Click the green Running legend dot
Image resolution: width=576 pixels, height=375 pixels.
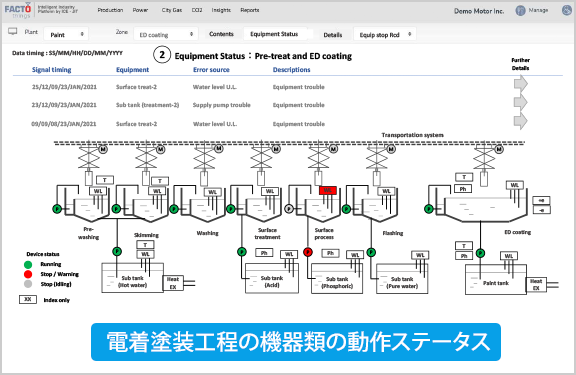(28, 264)
